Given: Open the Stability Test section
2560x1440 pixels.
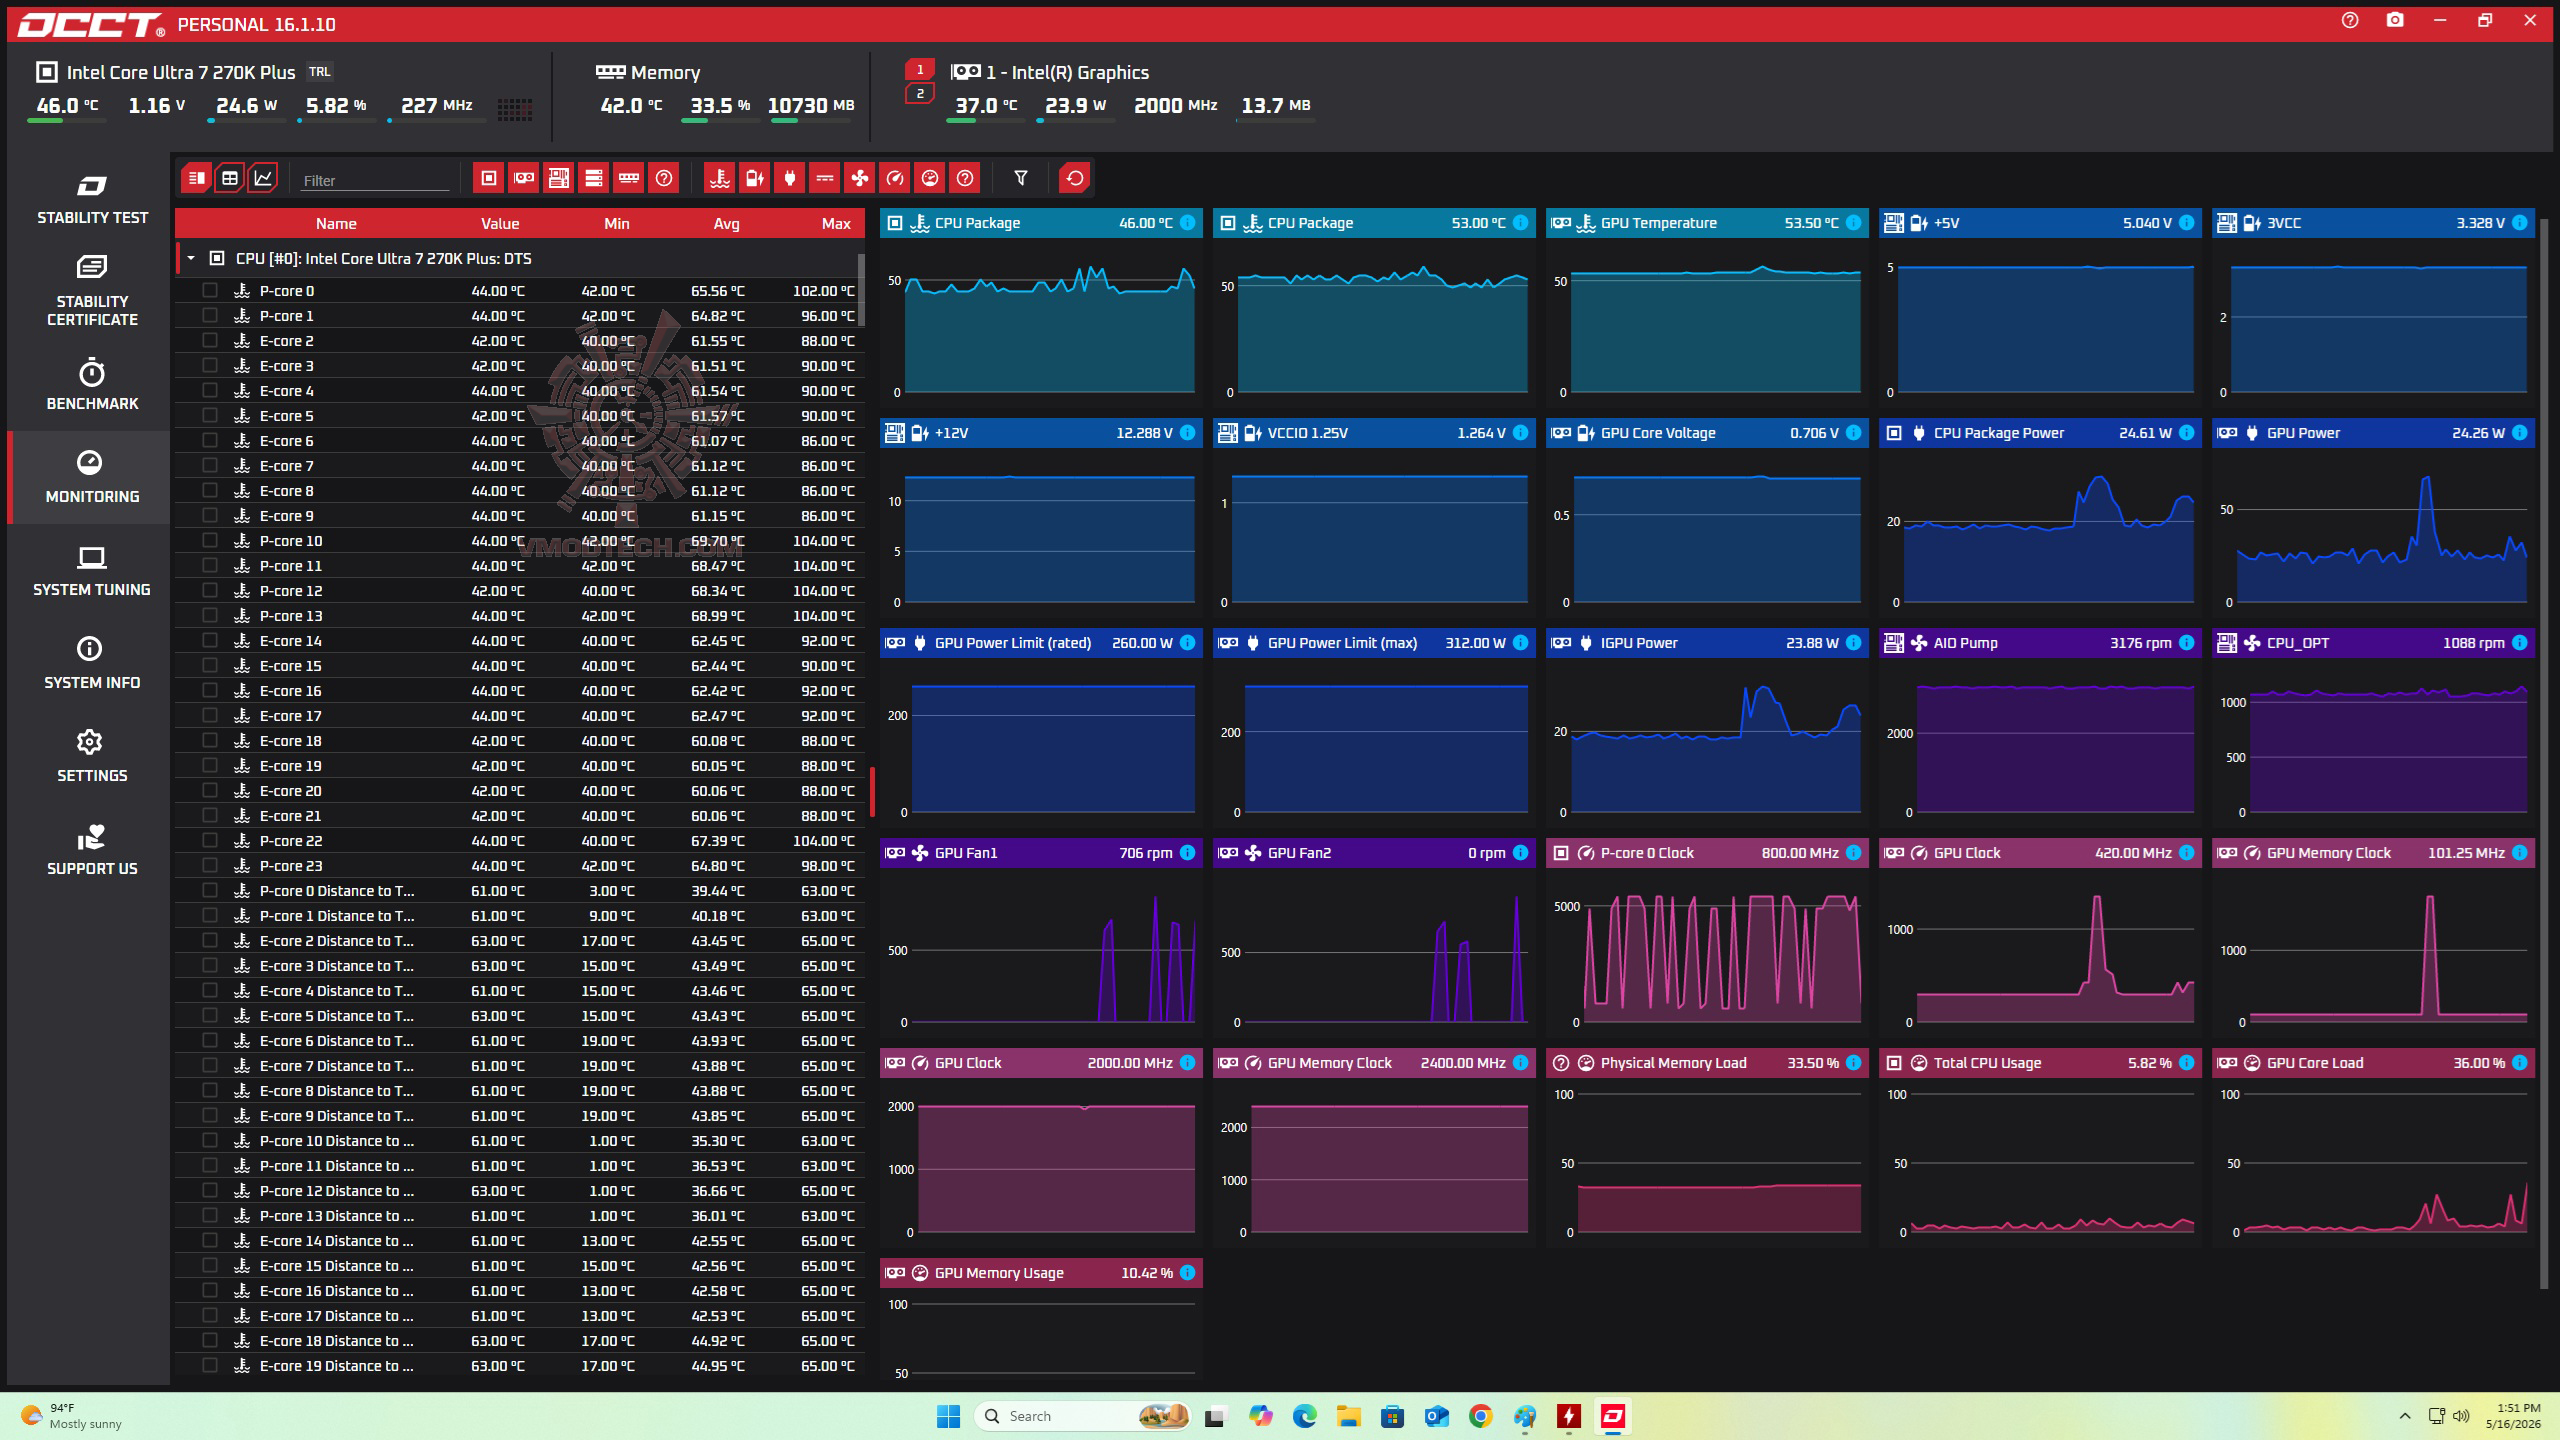Looking at the screenshot, I should 92,200.
